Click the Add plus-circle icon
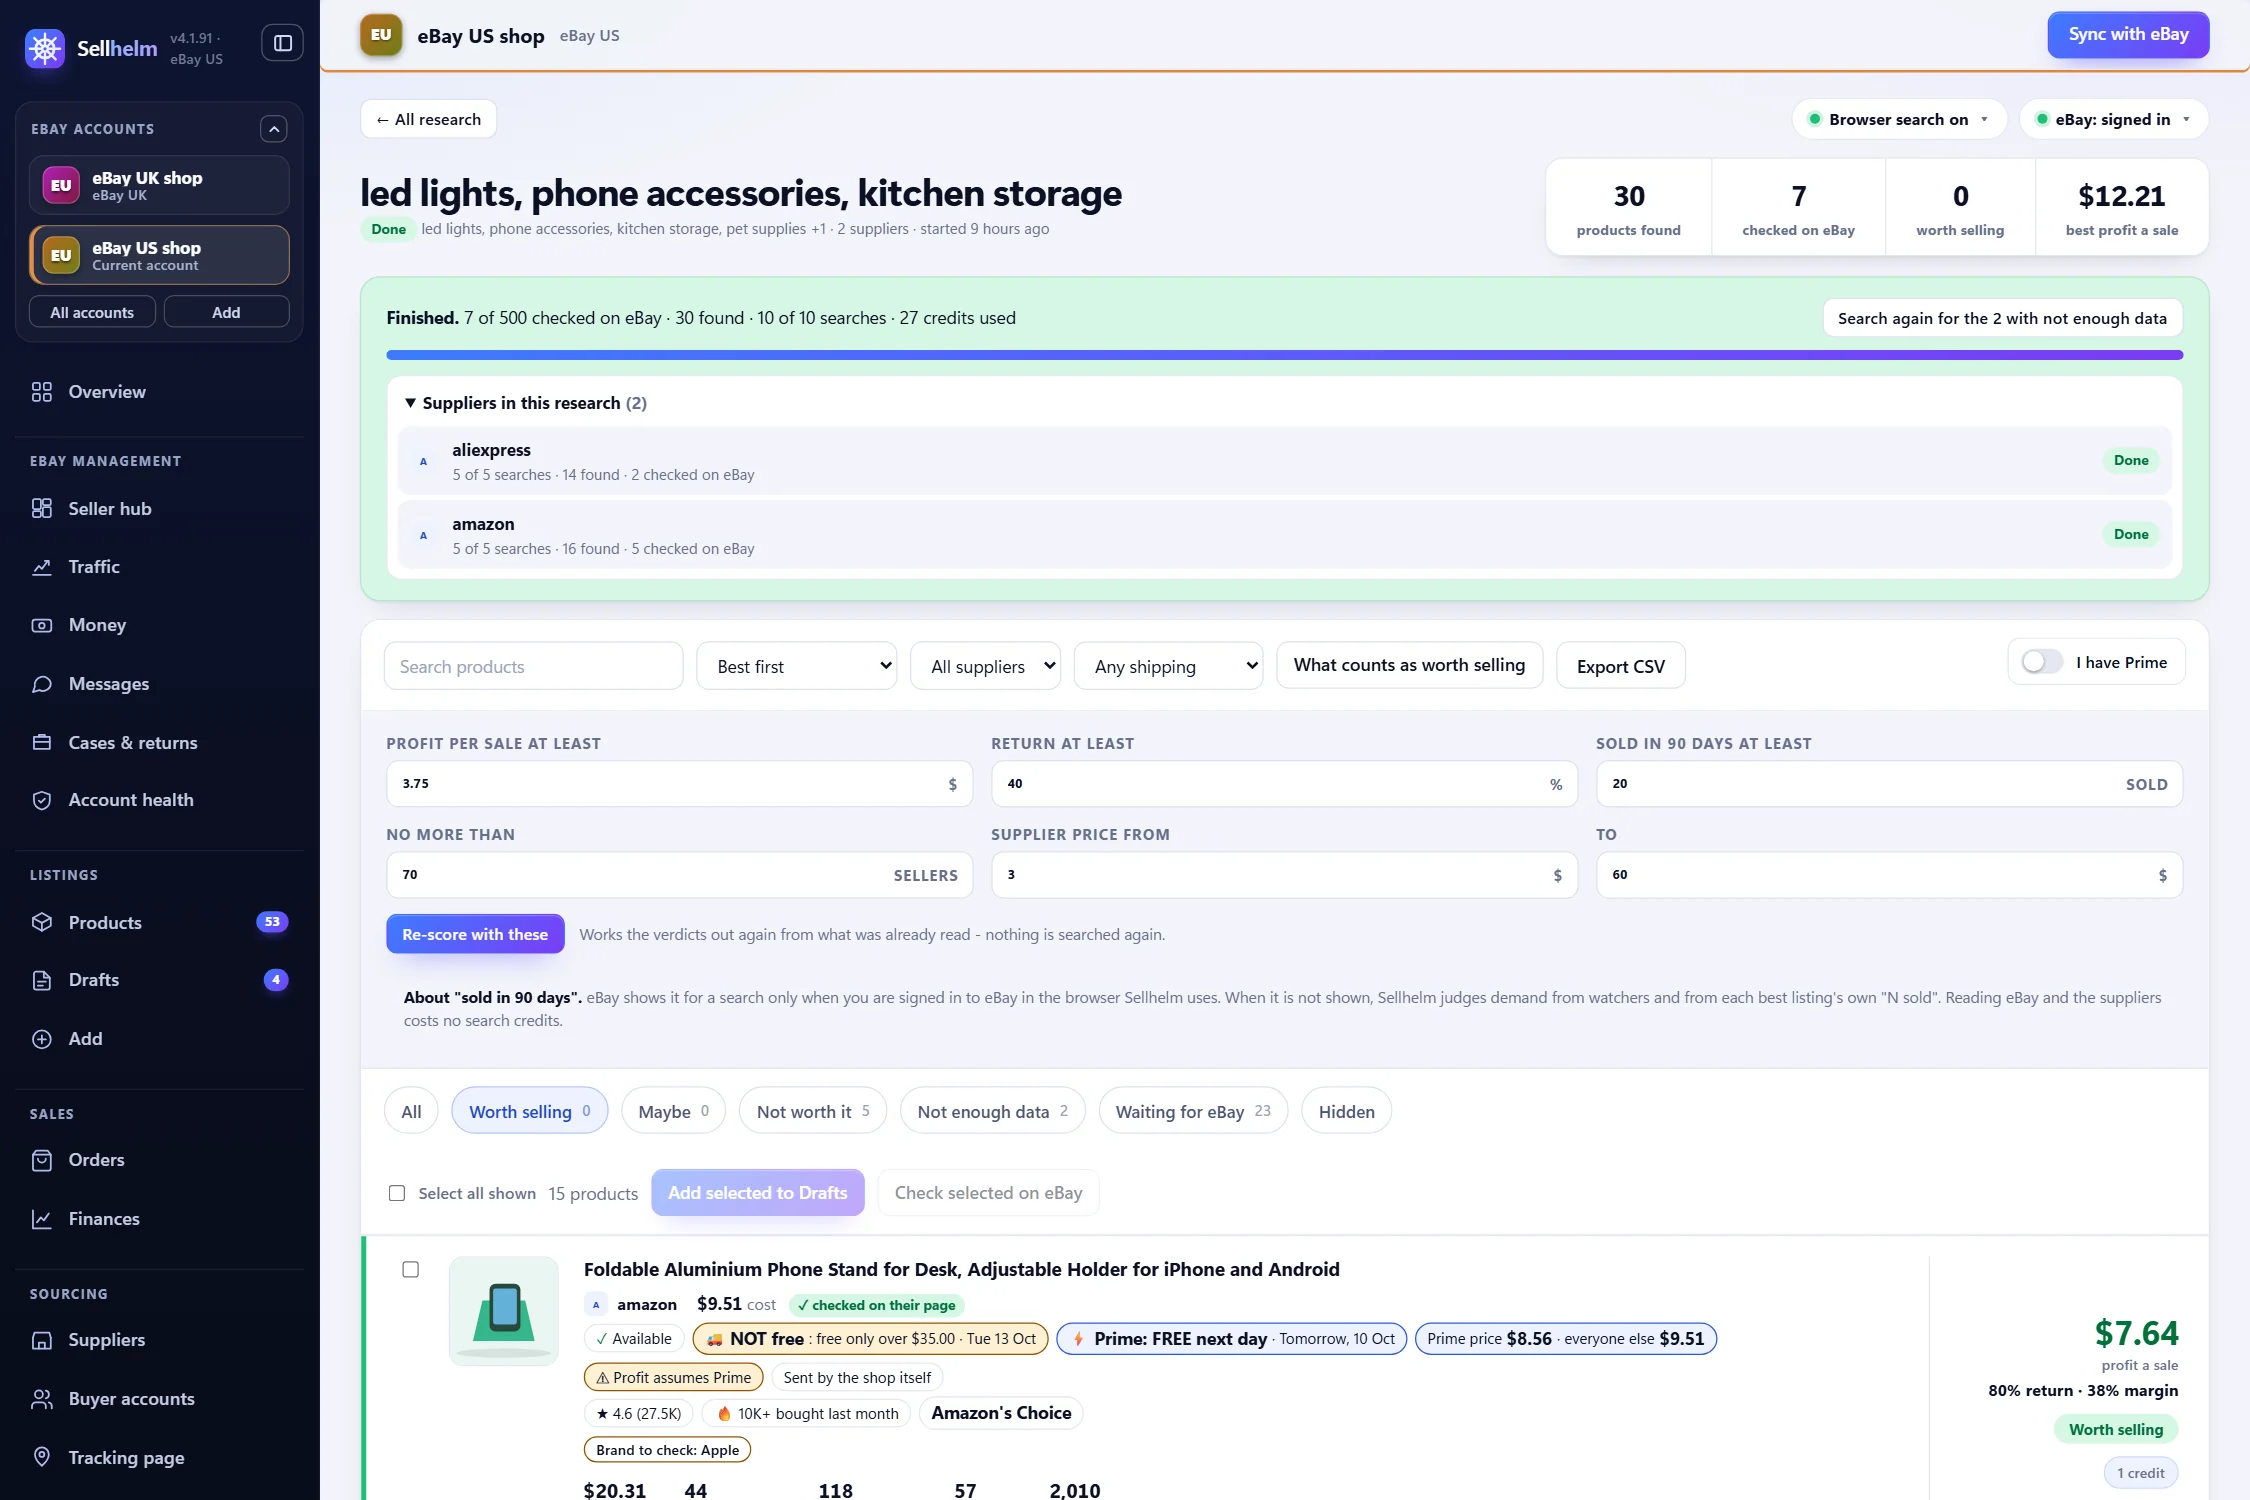This screenshot has height=1500, width=2250. (x=42, y=1039)
